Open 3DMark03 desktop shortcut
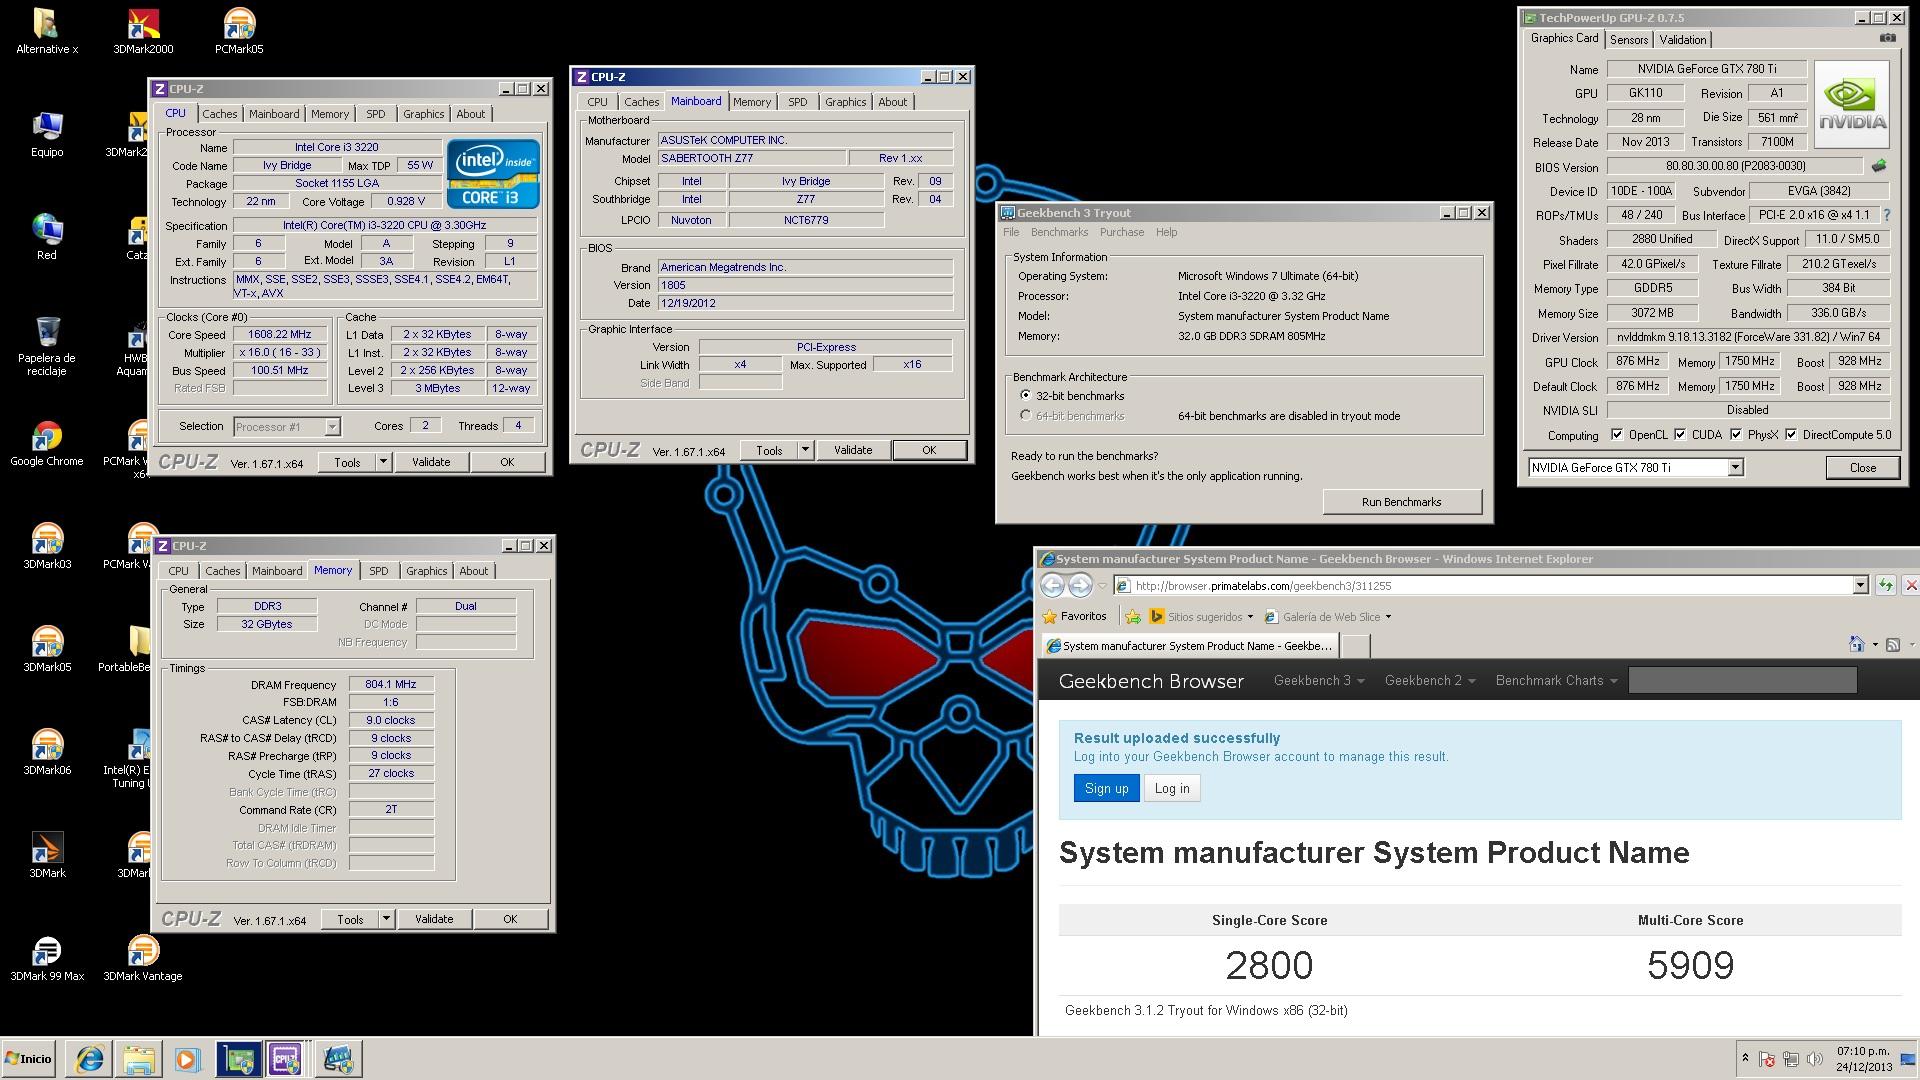This screenshot has width=1920, height=1080. point(47,547)
